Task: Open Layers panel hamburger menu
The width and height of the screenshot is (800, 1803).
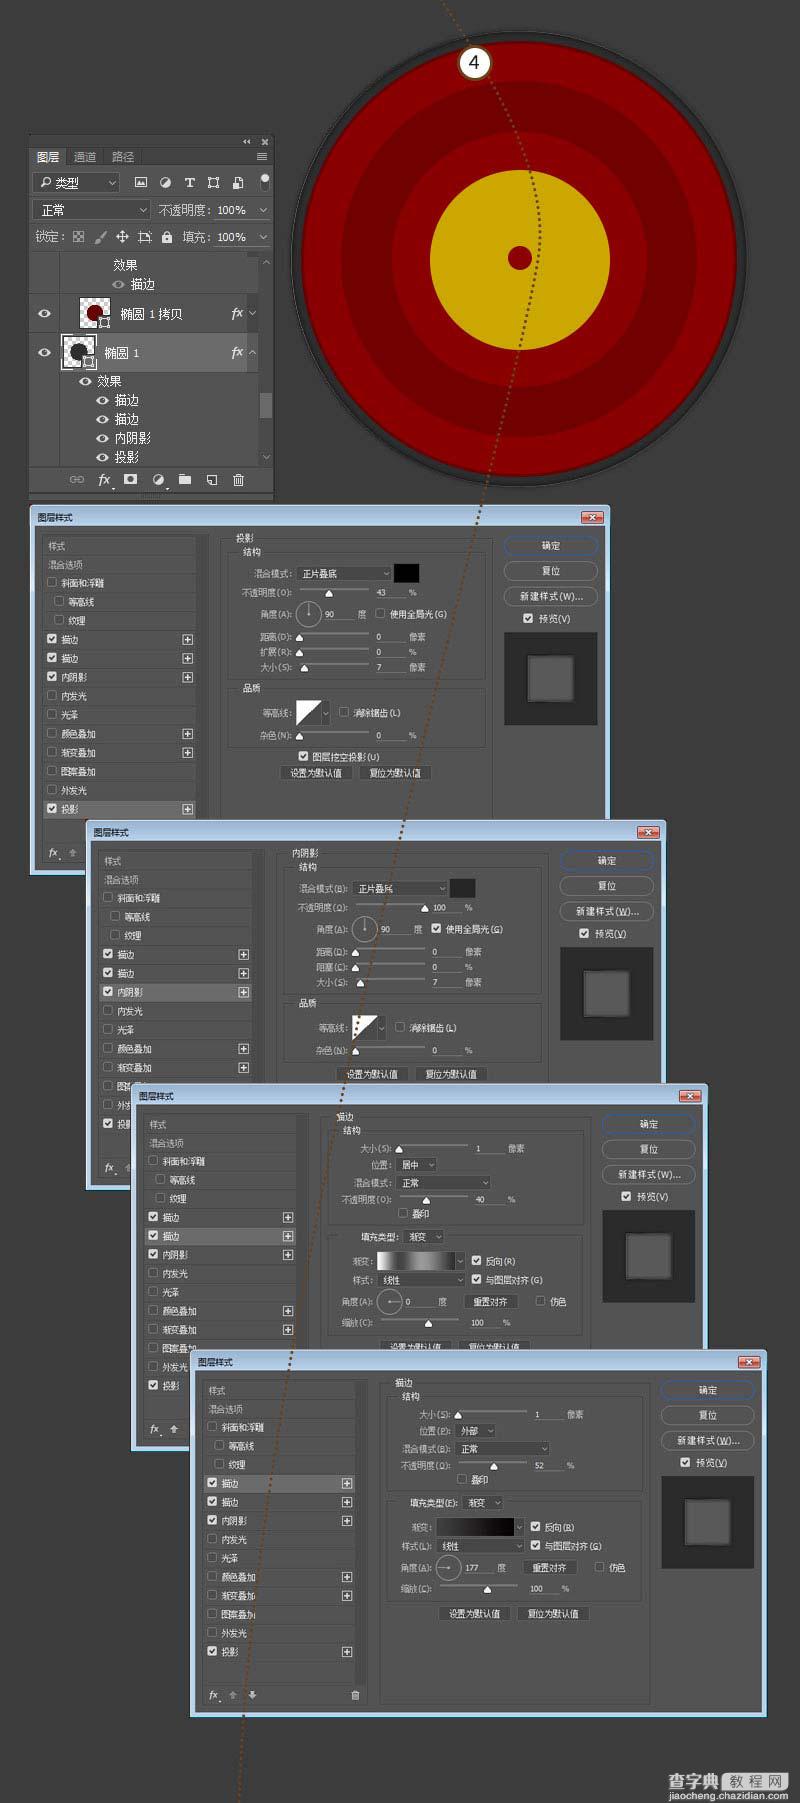Action: 262,157
